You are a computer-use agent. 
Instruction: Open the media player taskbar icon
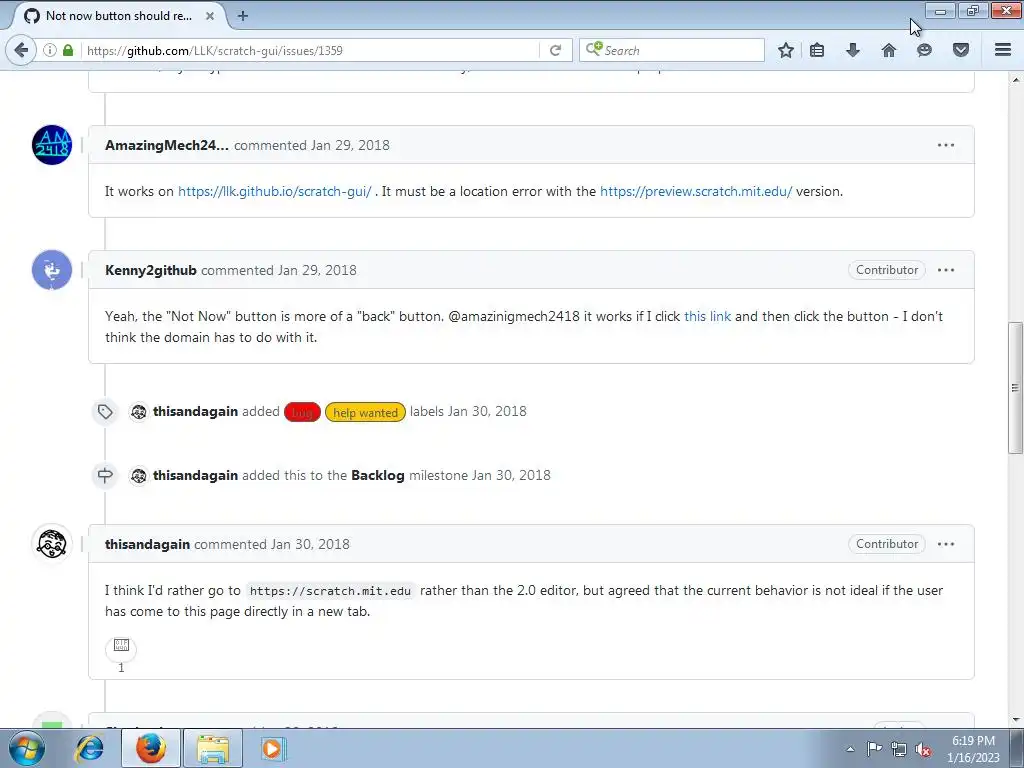click(272, 748)
